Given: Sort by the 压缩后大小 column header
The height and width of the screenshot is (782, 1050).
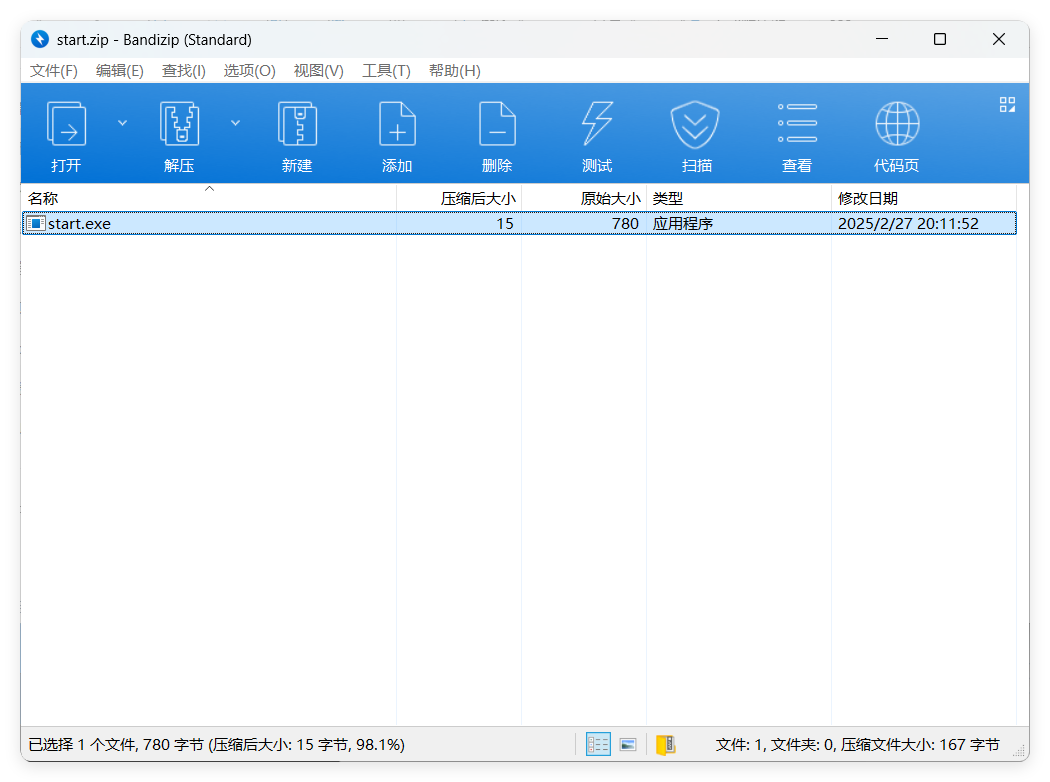Looking at the screenshot, I should coord(459,198).
